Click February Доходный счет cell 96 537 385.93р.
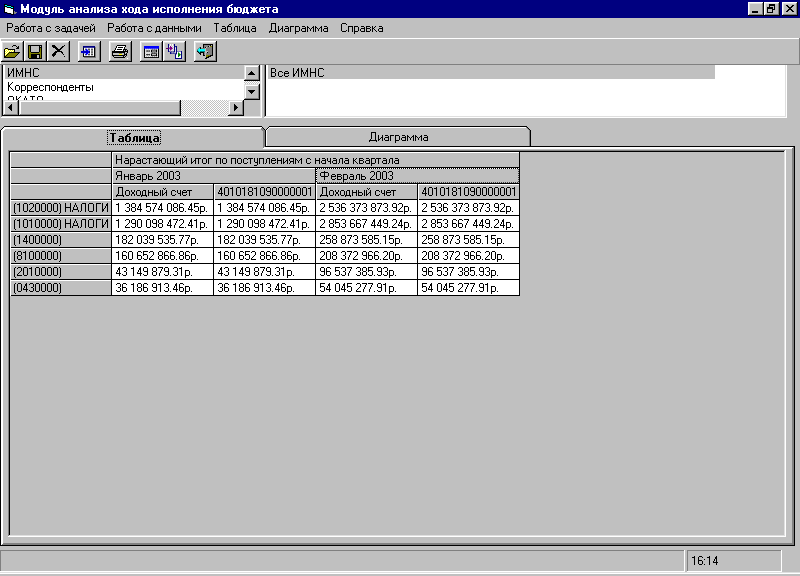 pos(366,271)
